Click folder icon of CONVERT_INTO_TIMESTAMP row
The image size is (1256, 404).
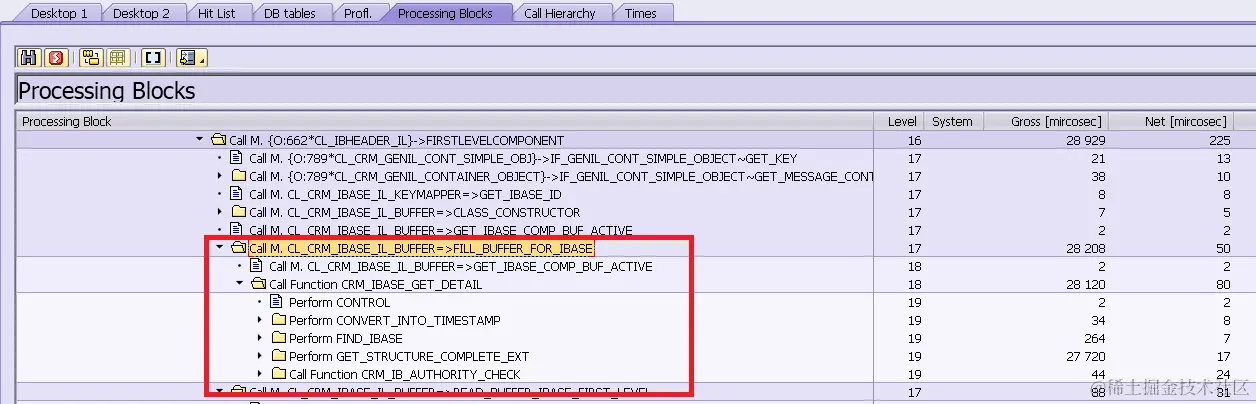(278, 320)
